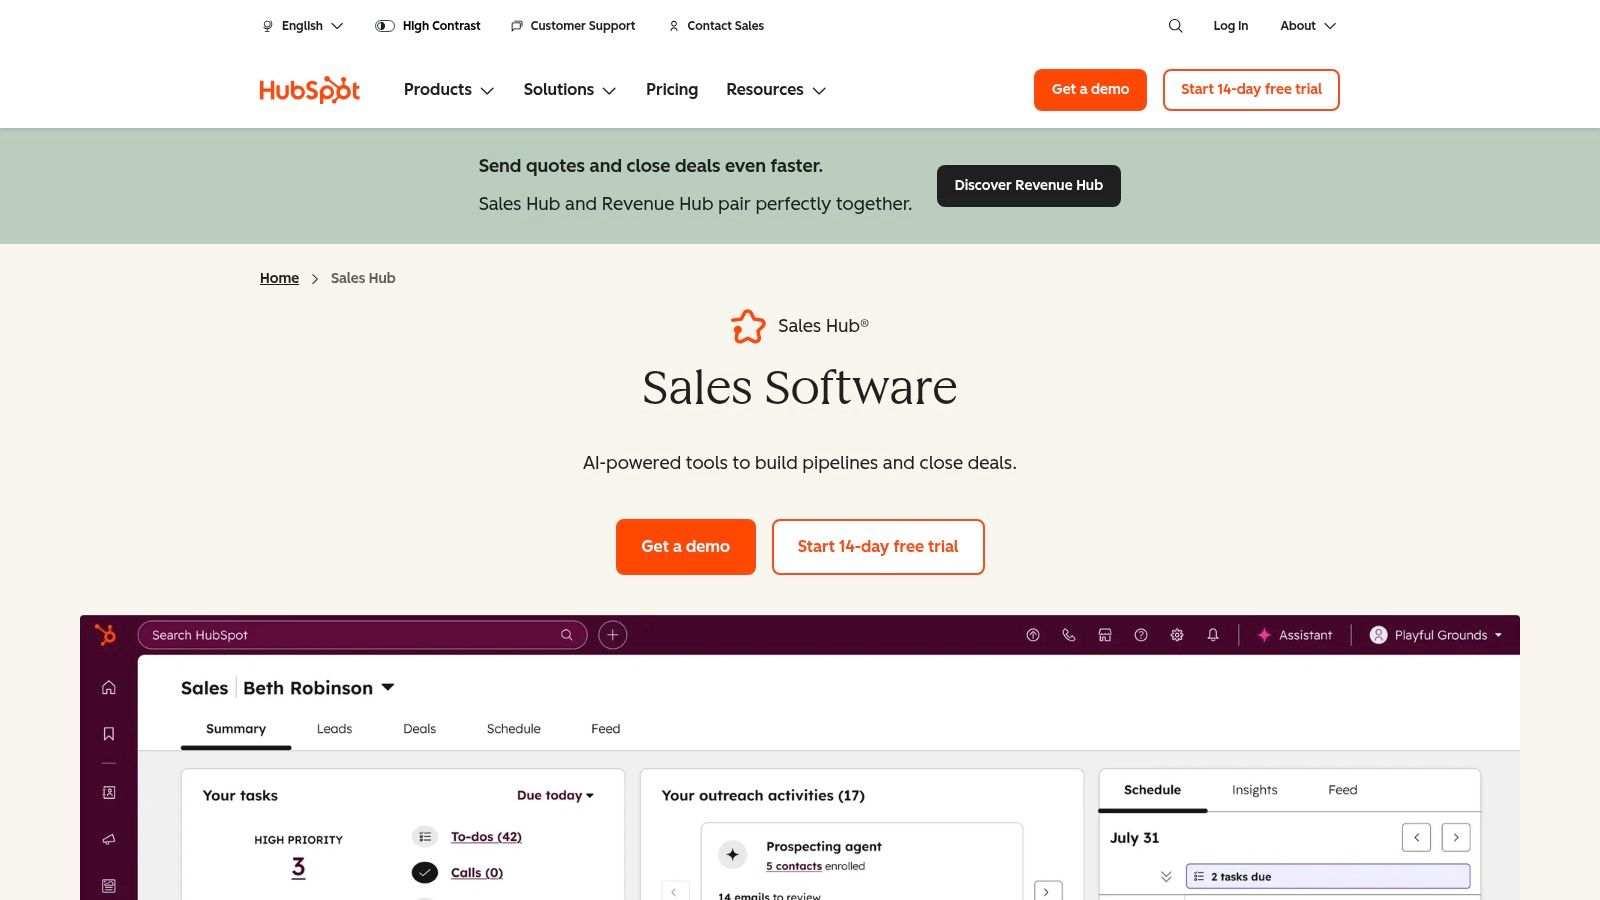Click Start 14-day free trial in navigation bar
1600x900 pixels.
click(1251, 90)
